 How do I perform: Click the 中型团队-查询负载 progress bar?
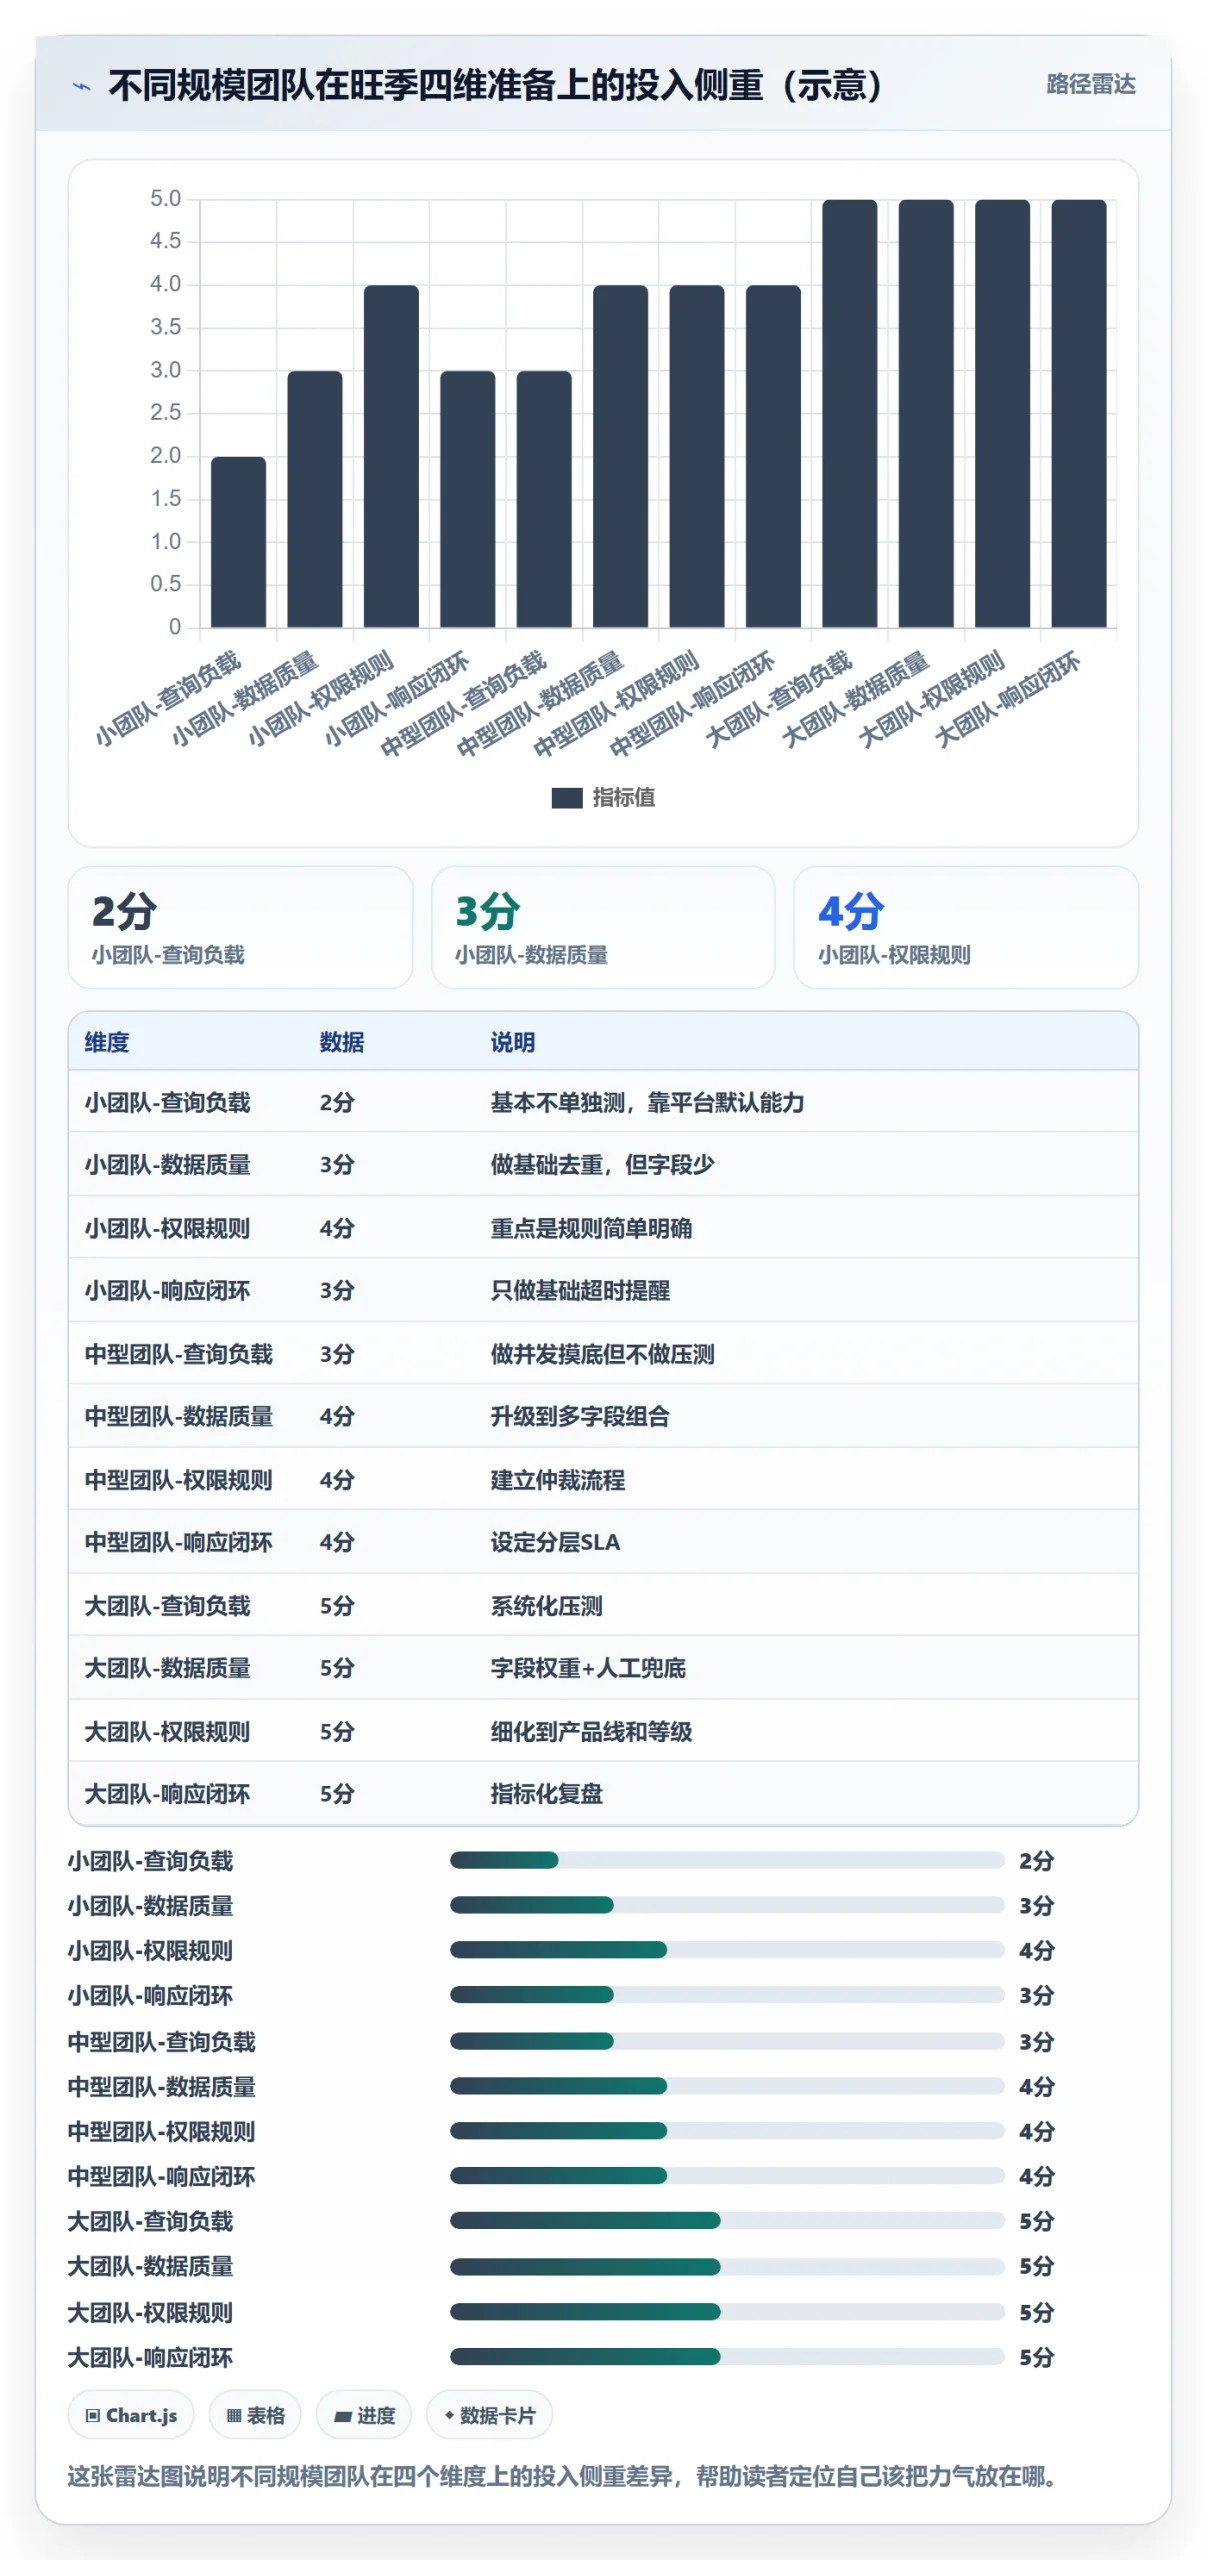pos(727,2041)
